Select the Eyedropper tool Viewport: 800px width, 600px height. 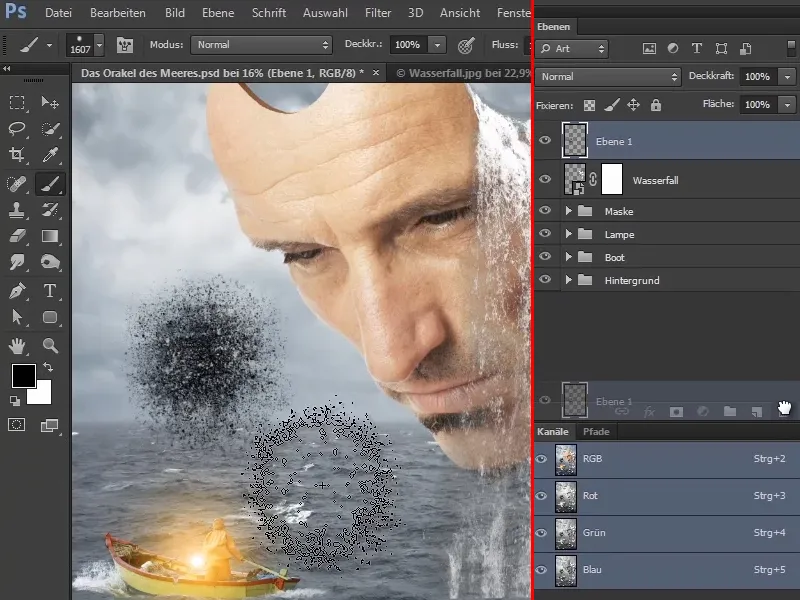(49, 155)
